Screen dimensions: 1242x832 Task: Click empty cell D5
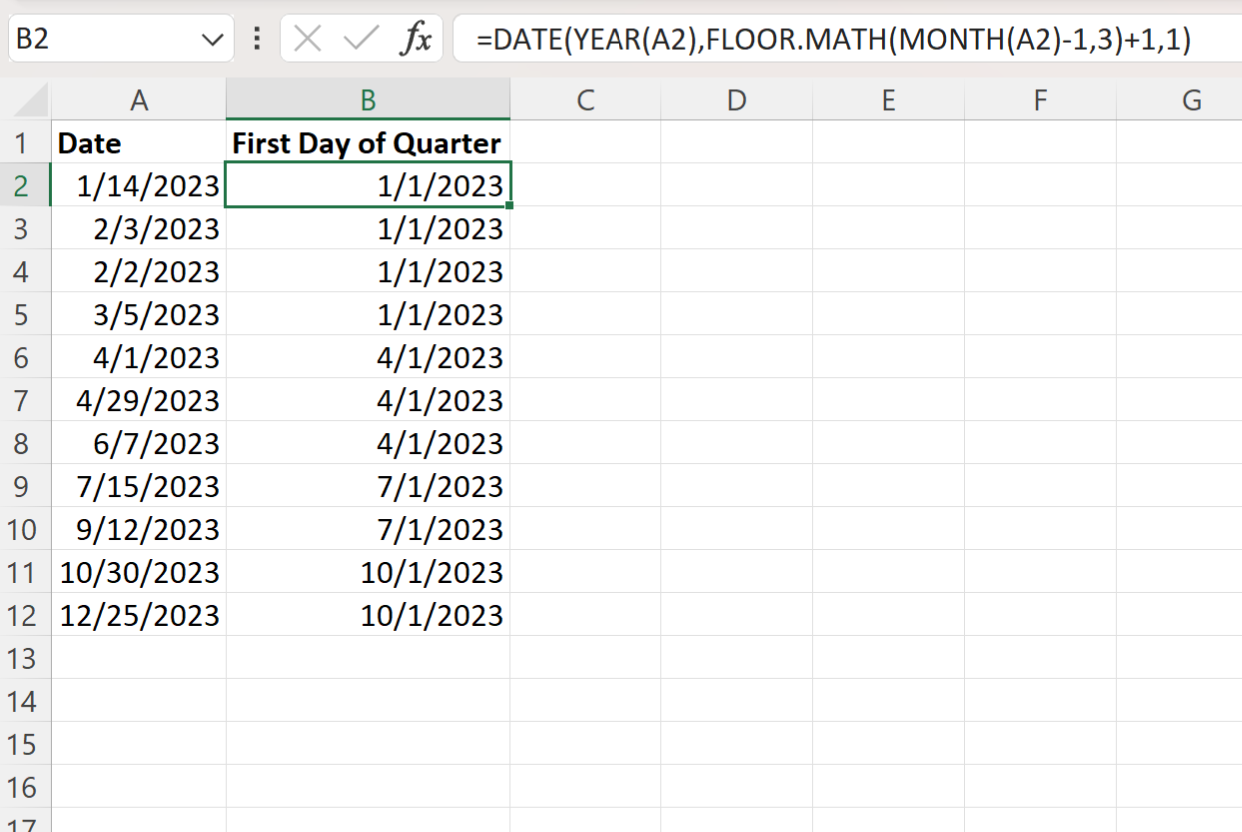pyautogui.click(x=736, y=315)
